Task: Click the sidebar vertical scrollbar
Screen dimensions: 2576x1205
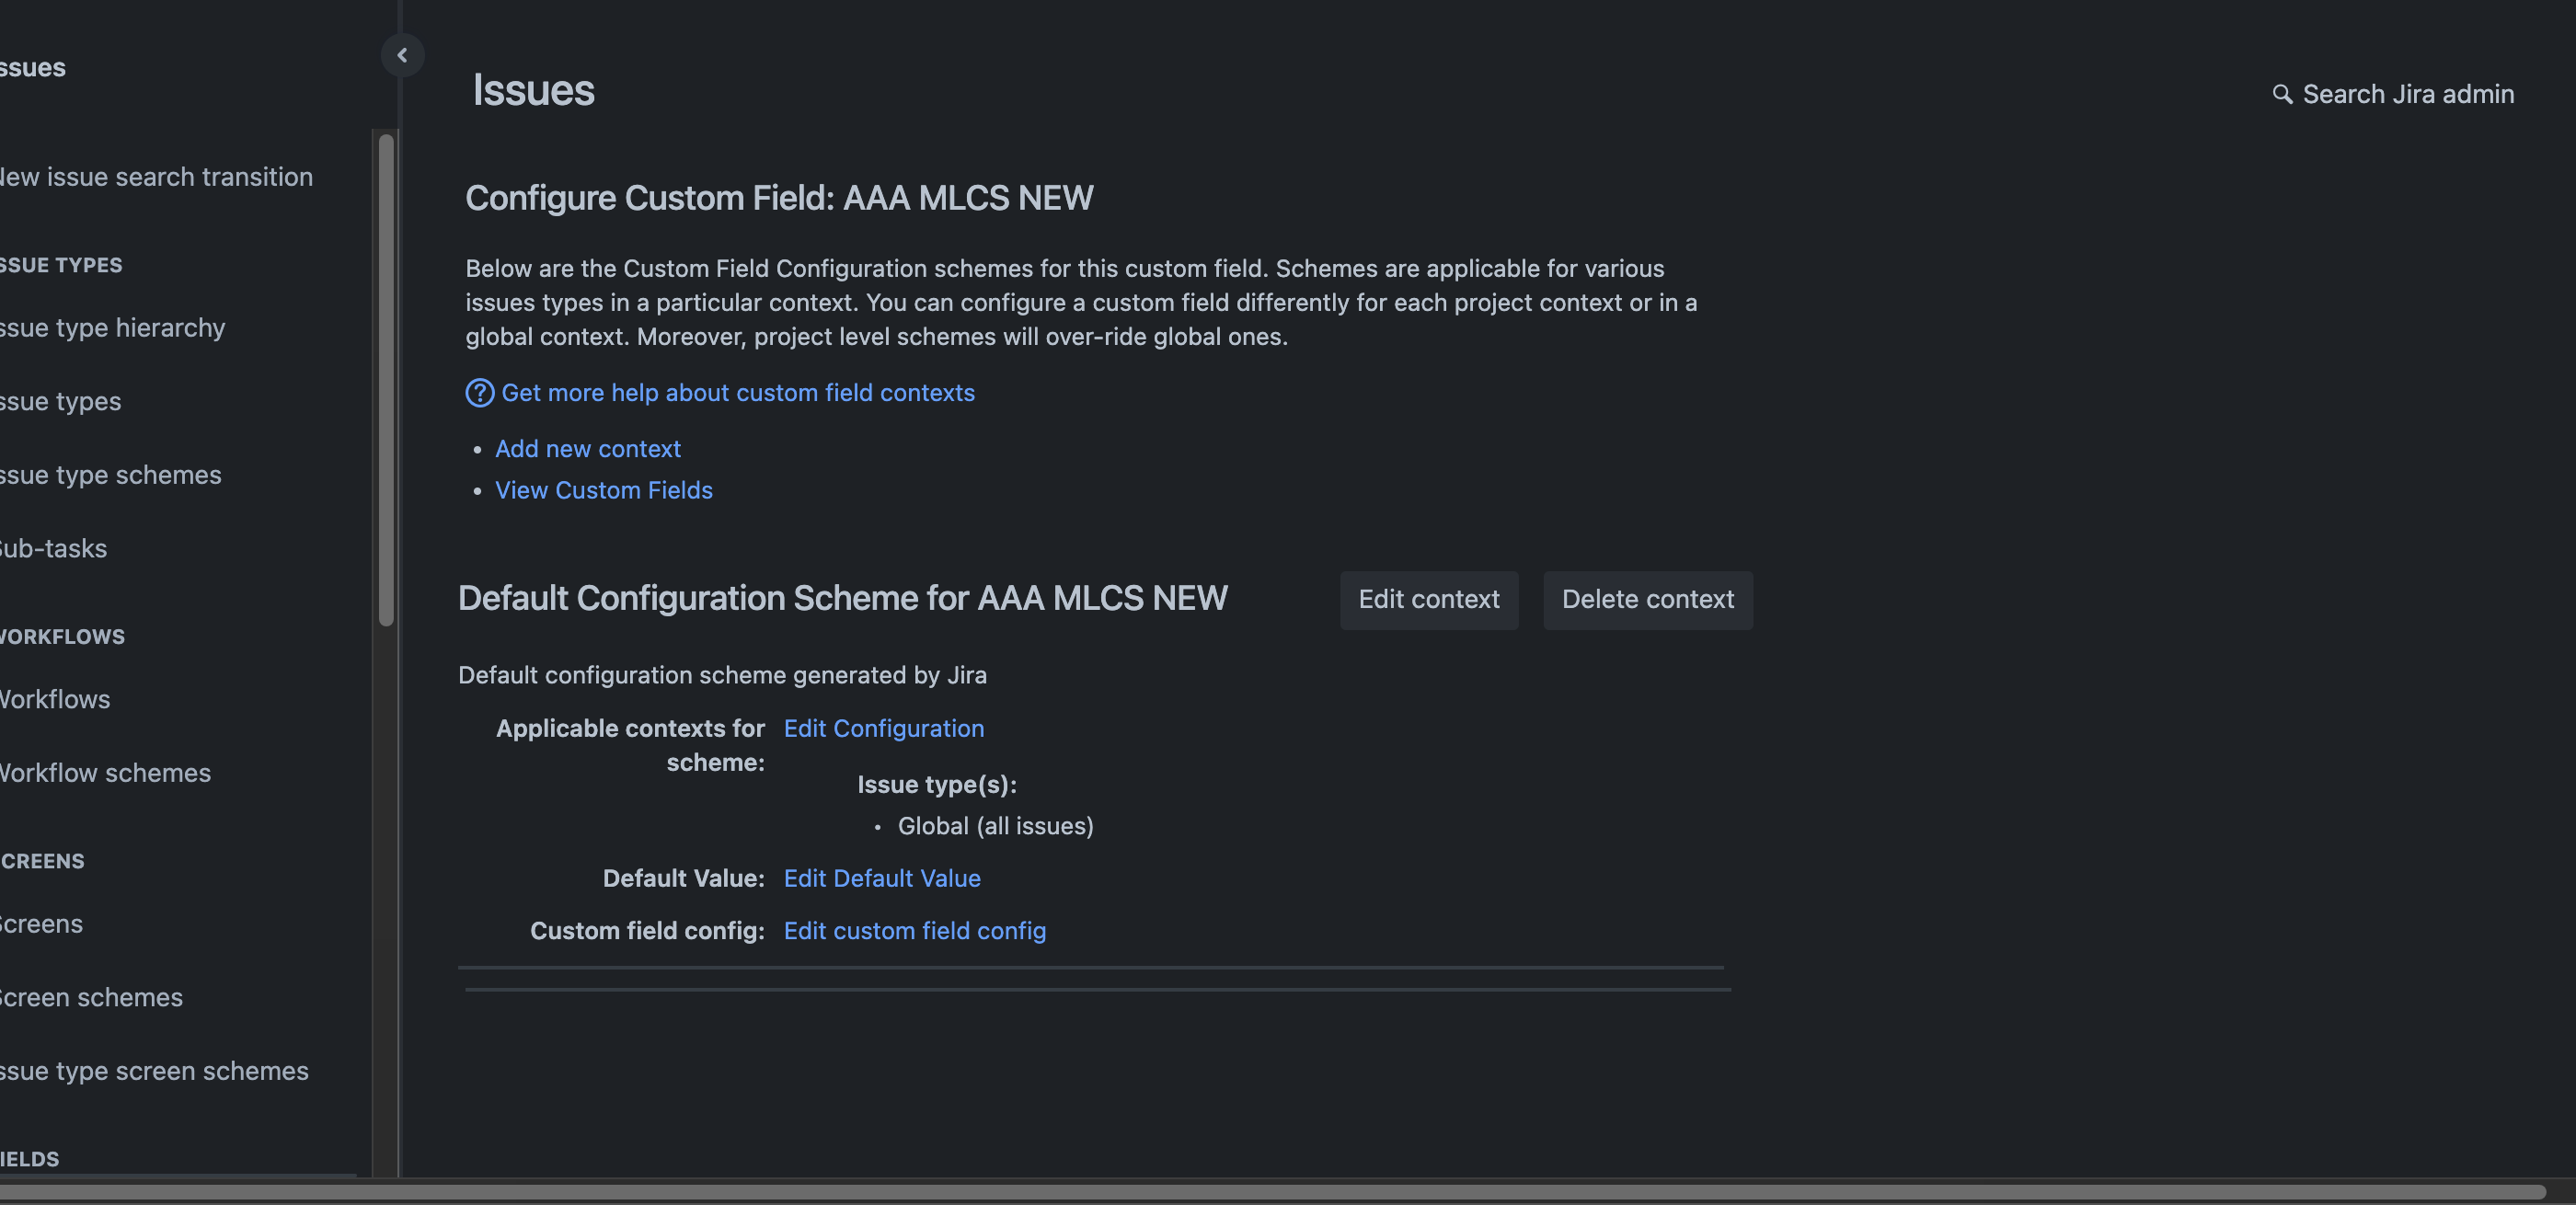Action: click(x=386, y=380)
